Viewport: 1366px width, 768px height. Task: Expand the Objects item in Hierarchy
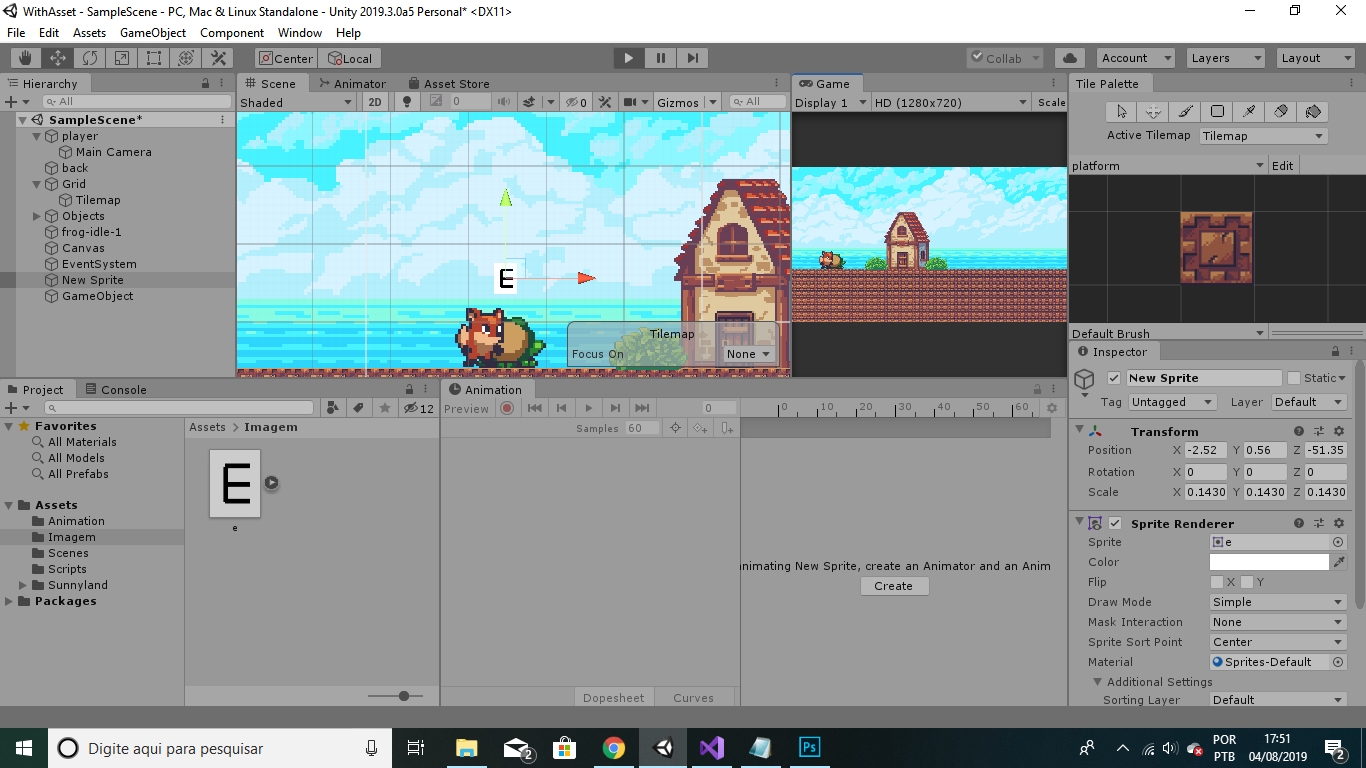[x=37, y=216]
